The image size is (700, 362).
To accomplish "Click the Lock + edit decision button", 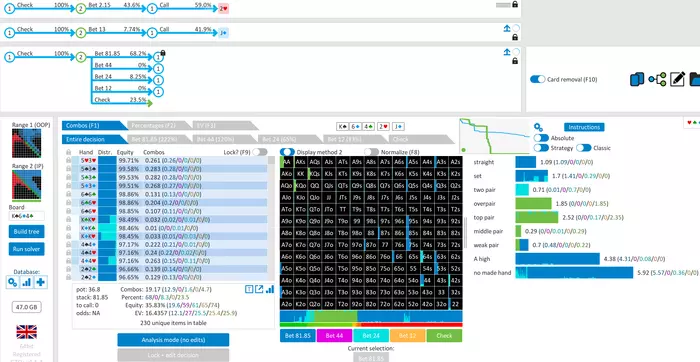I will click(173, 355).
